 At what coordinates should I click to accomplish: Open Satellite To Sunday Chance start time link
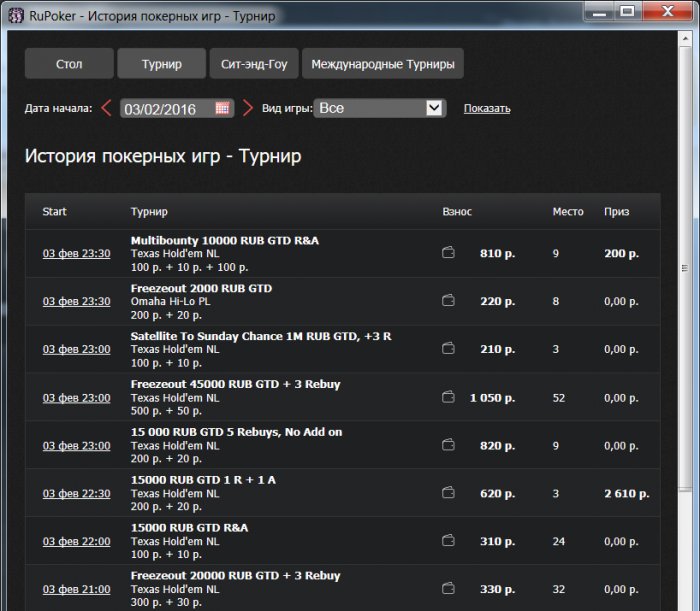pos(76,349)
